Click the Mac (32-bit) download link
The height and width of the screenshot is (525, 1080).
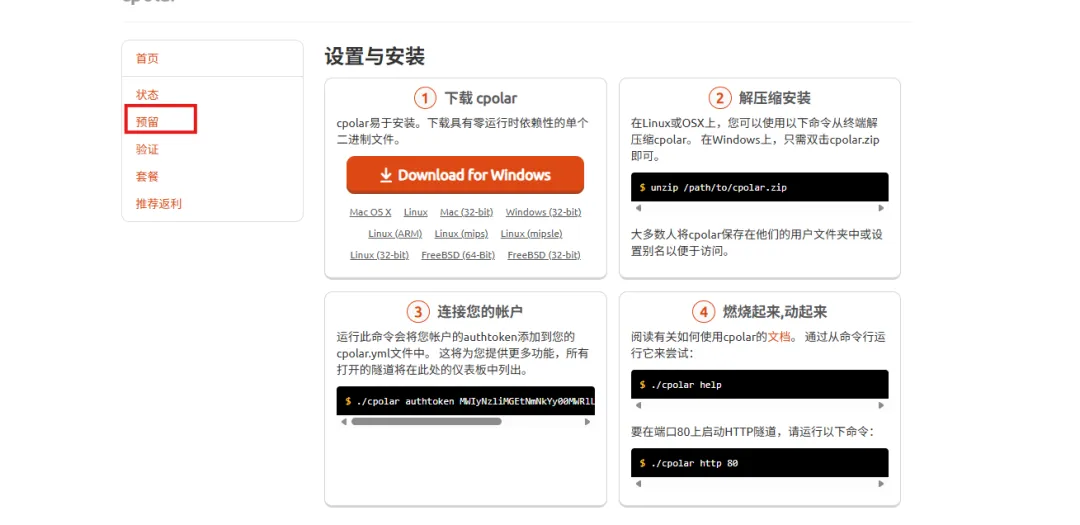point(466,212)
